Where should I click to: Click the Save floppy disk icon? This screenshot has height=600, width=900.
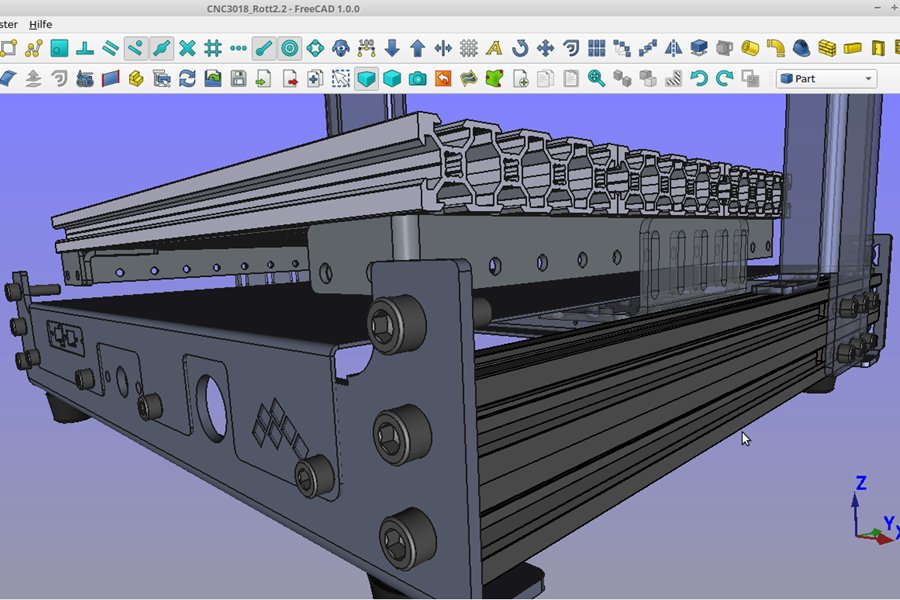click(238, 79)
